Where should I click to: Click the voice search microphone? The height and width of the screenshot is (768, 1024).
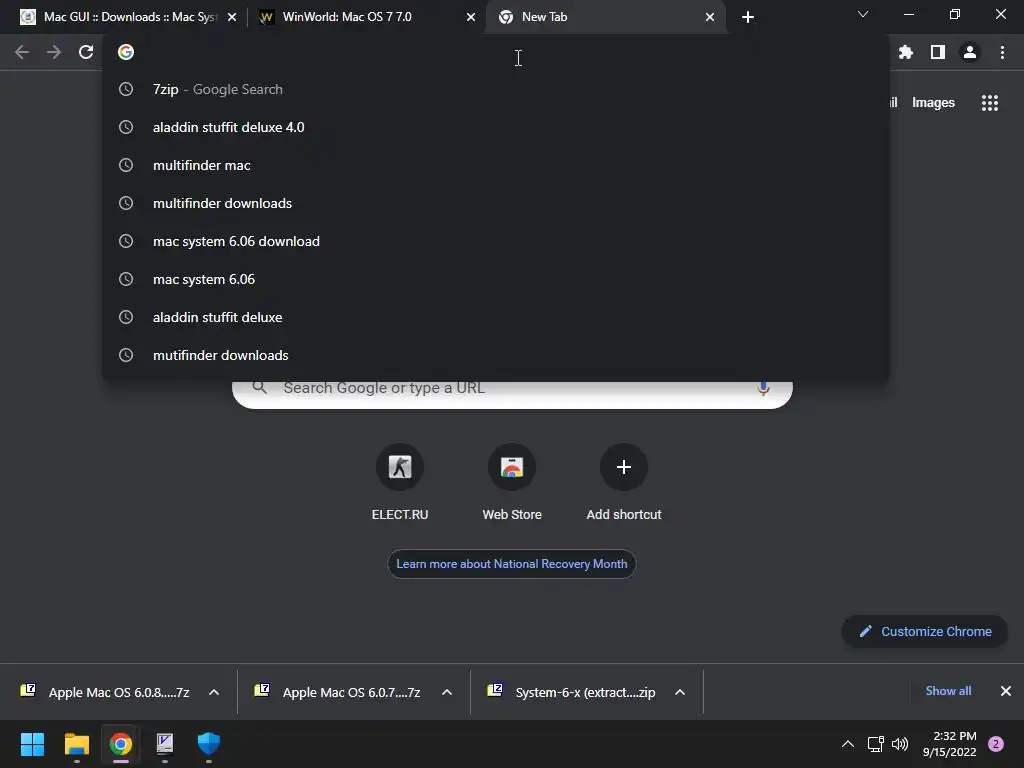[x=763, y=389]
